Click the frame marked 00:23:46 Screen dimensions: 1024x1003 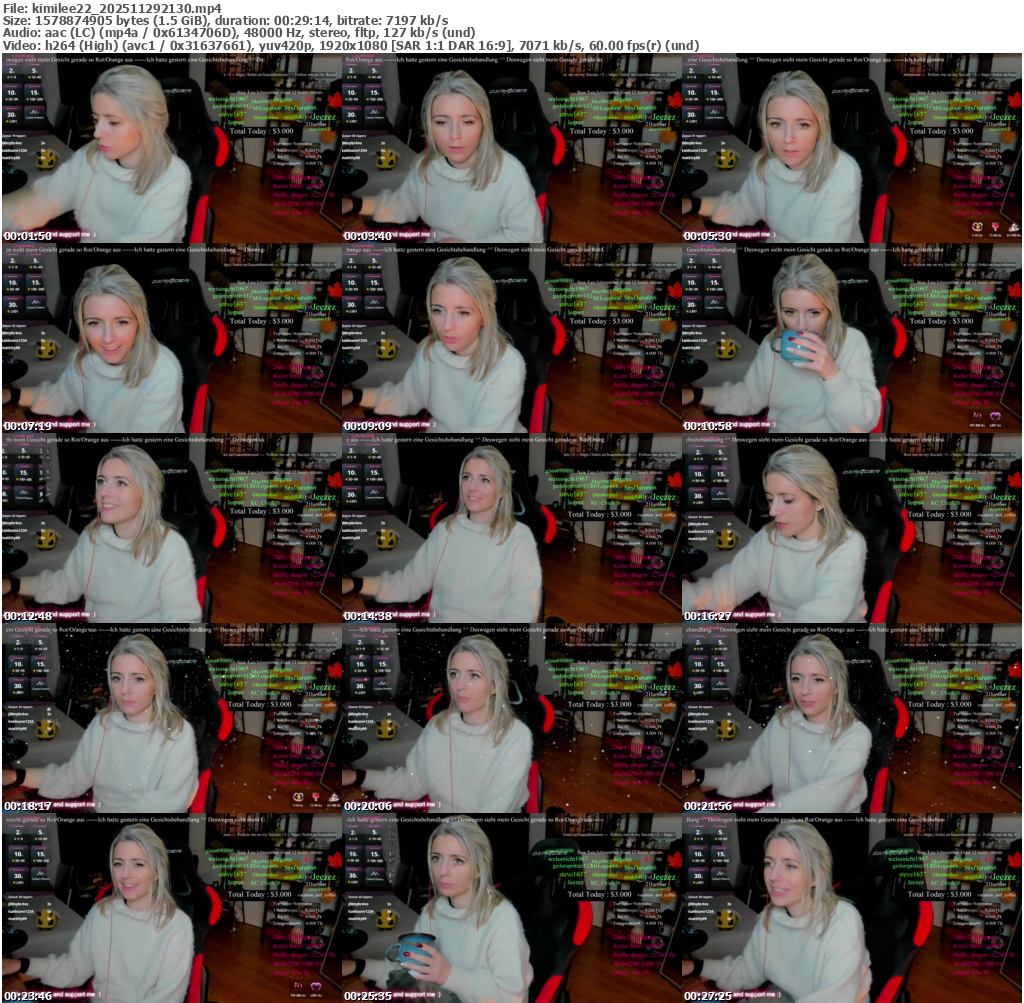172,908
